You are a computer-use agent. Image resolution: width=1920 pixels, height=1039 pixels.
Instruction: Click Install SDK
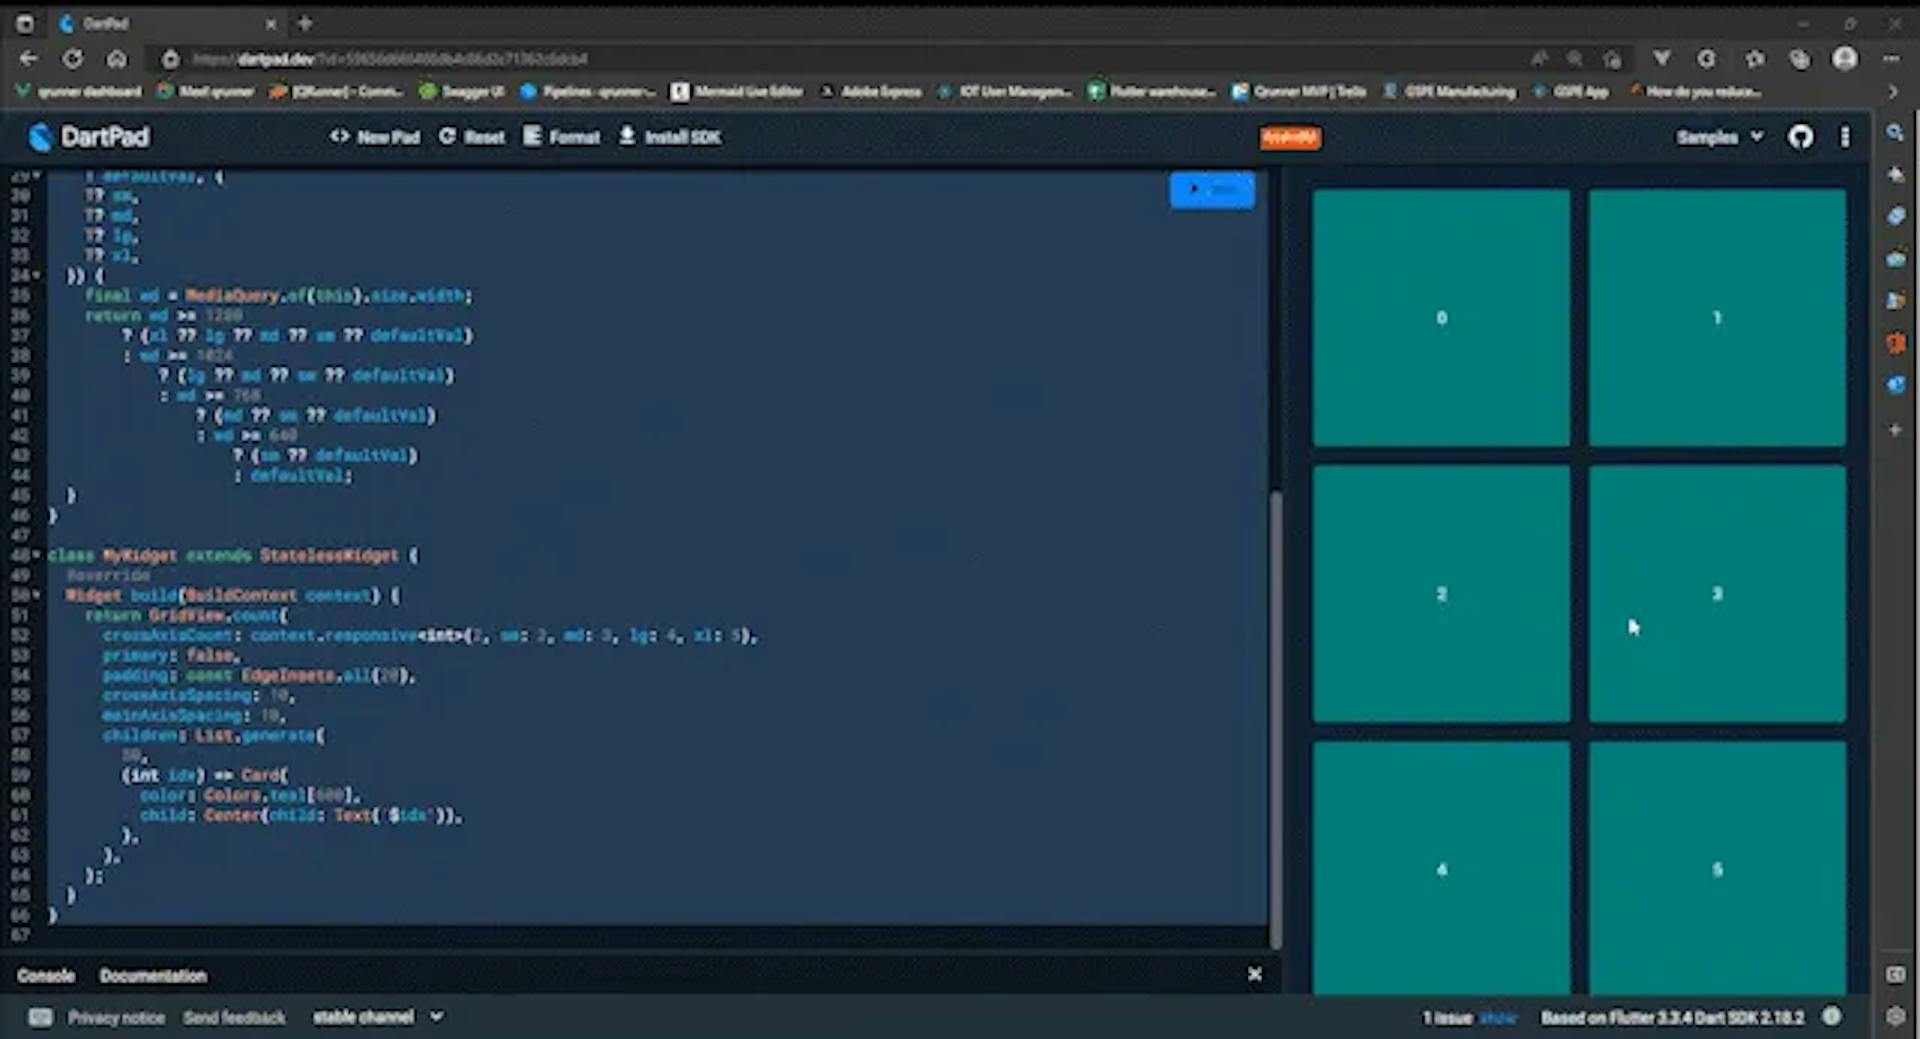(x=670, y=137)
